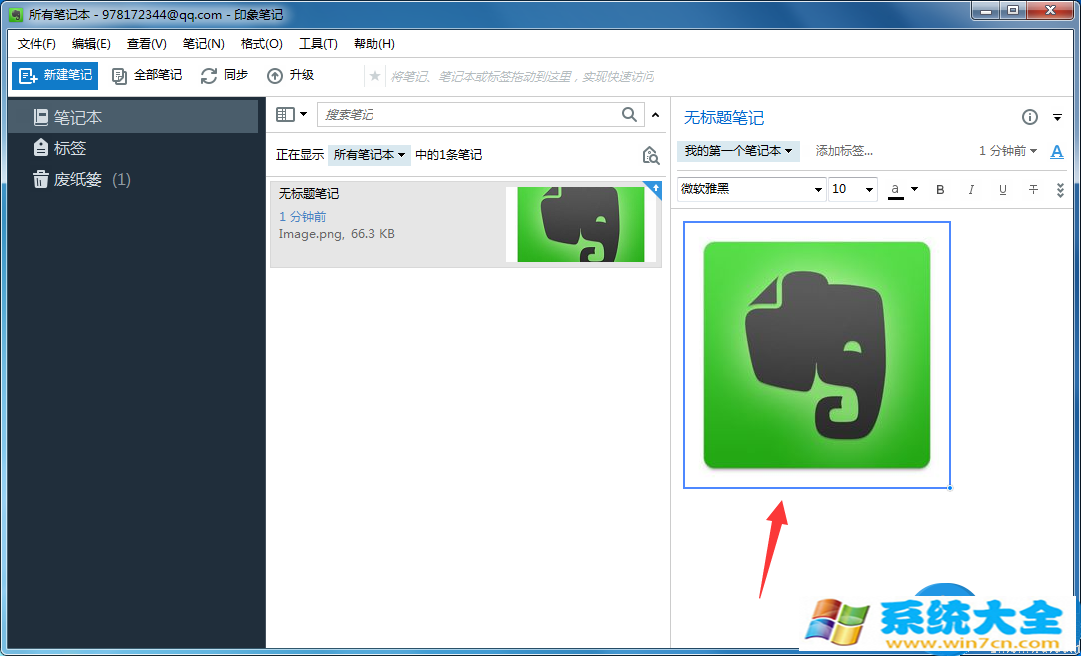The width and height of the screenshot is (1081, 656).
Task: Click the New Note (新建笔记) button
Action: 55,76
